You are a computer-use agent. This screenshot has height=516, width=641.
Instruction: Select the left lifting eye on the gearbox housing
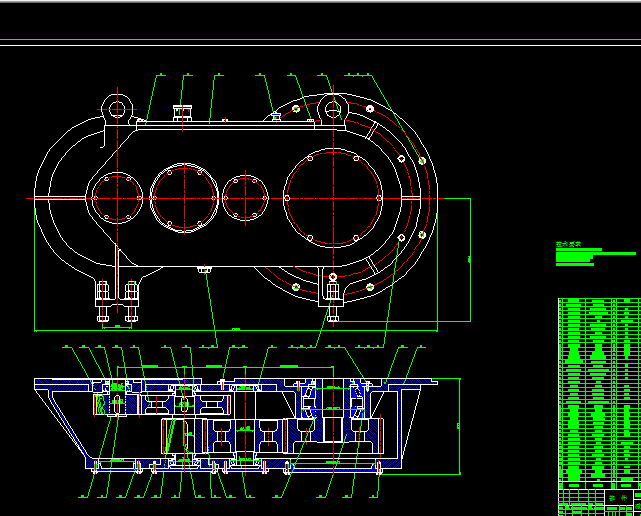click(x=117, y=109)
